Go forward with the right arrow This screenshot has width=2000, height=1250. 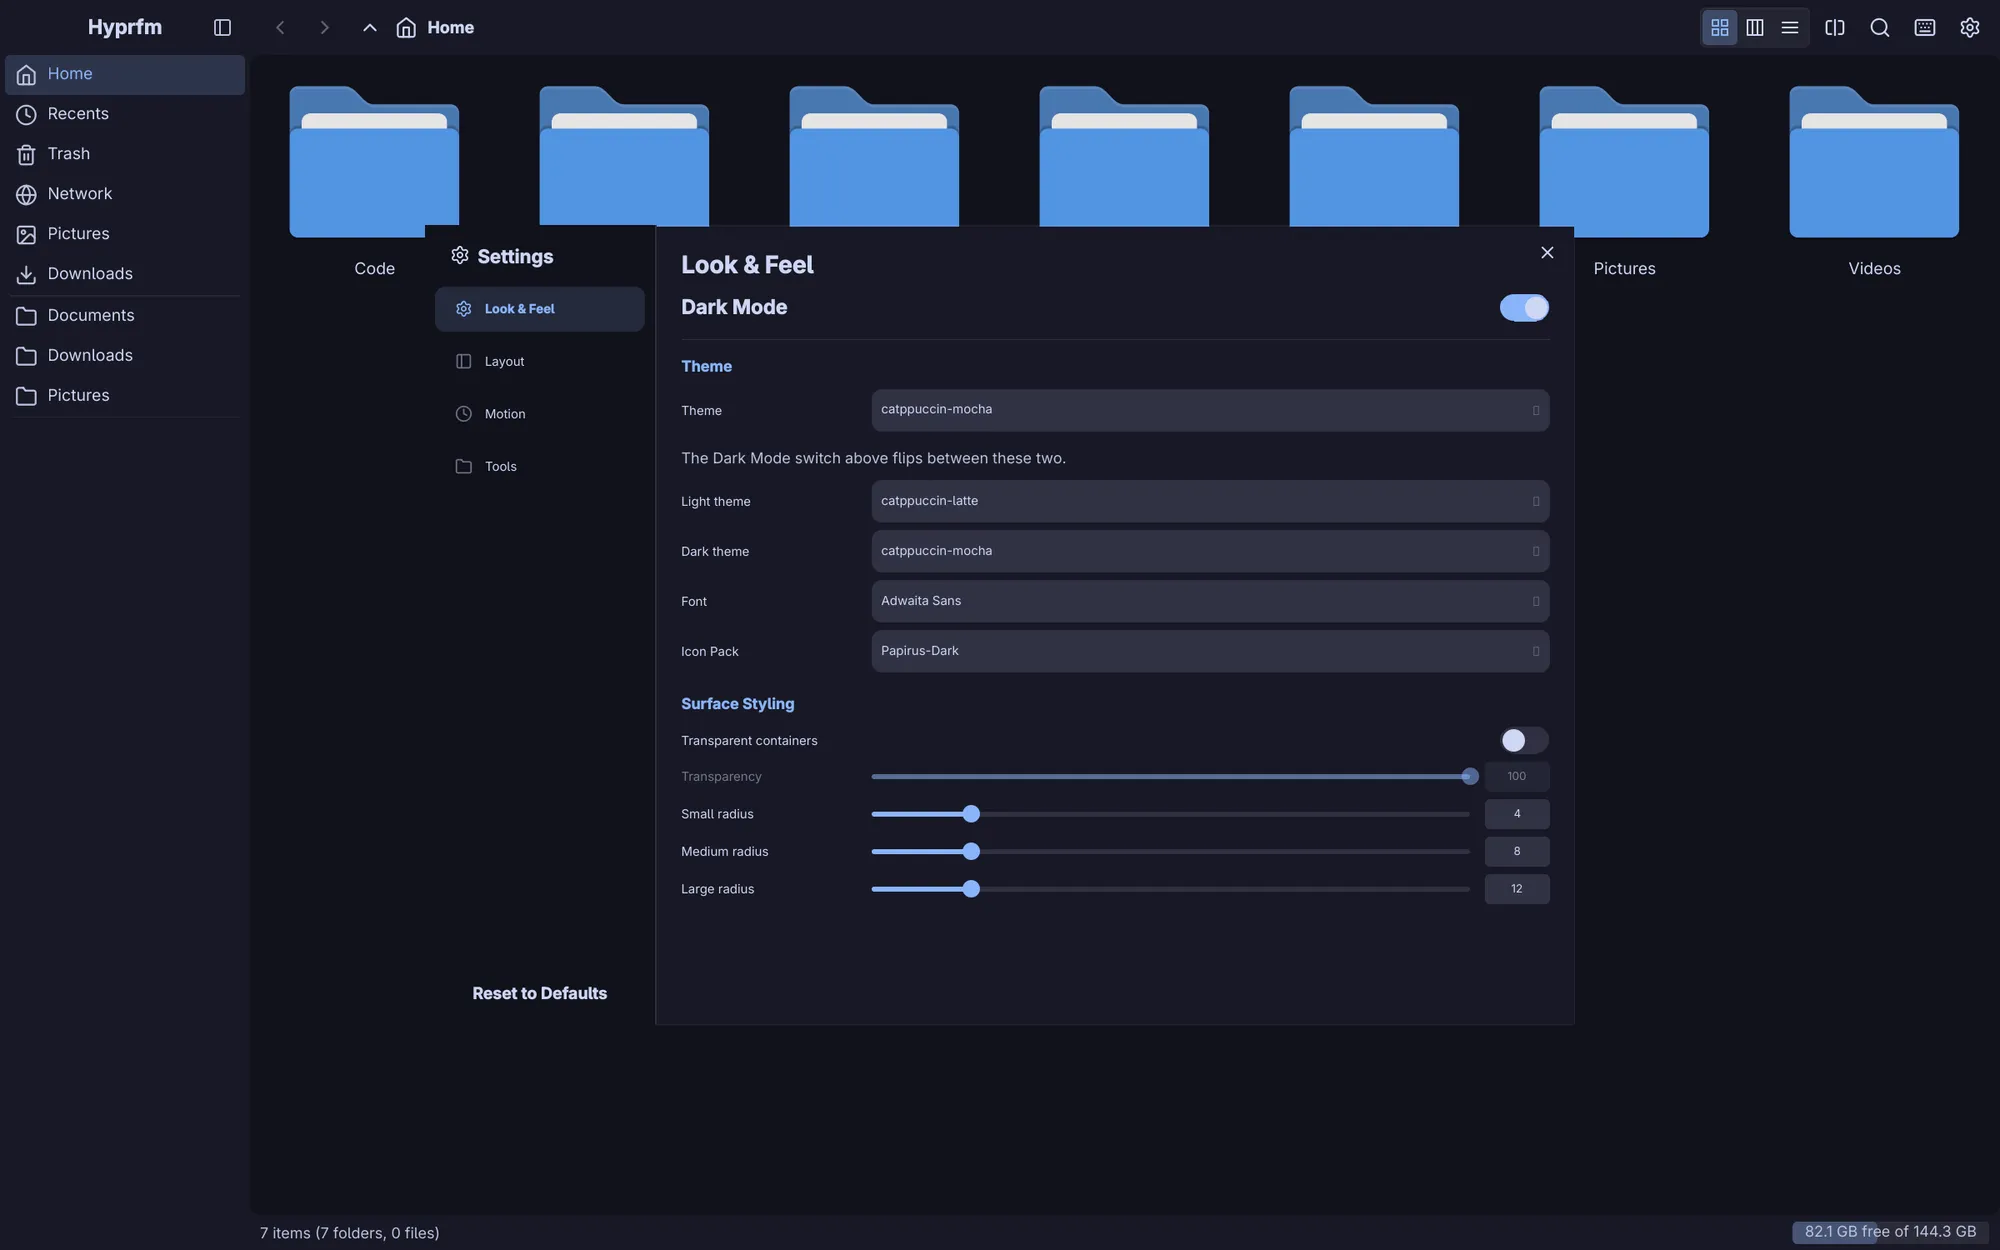click(x=324, y=28)
